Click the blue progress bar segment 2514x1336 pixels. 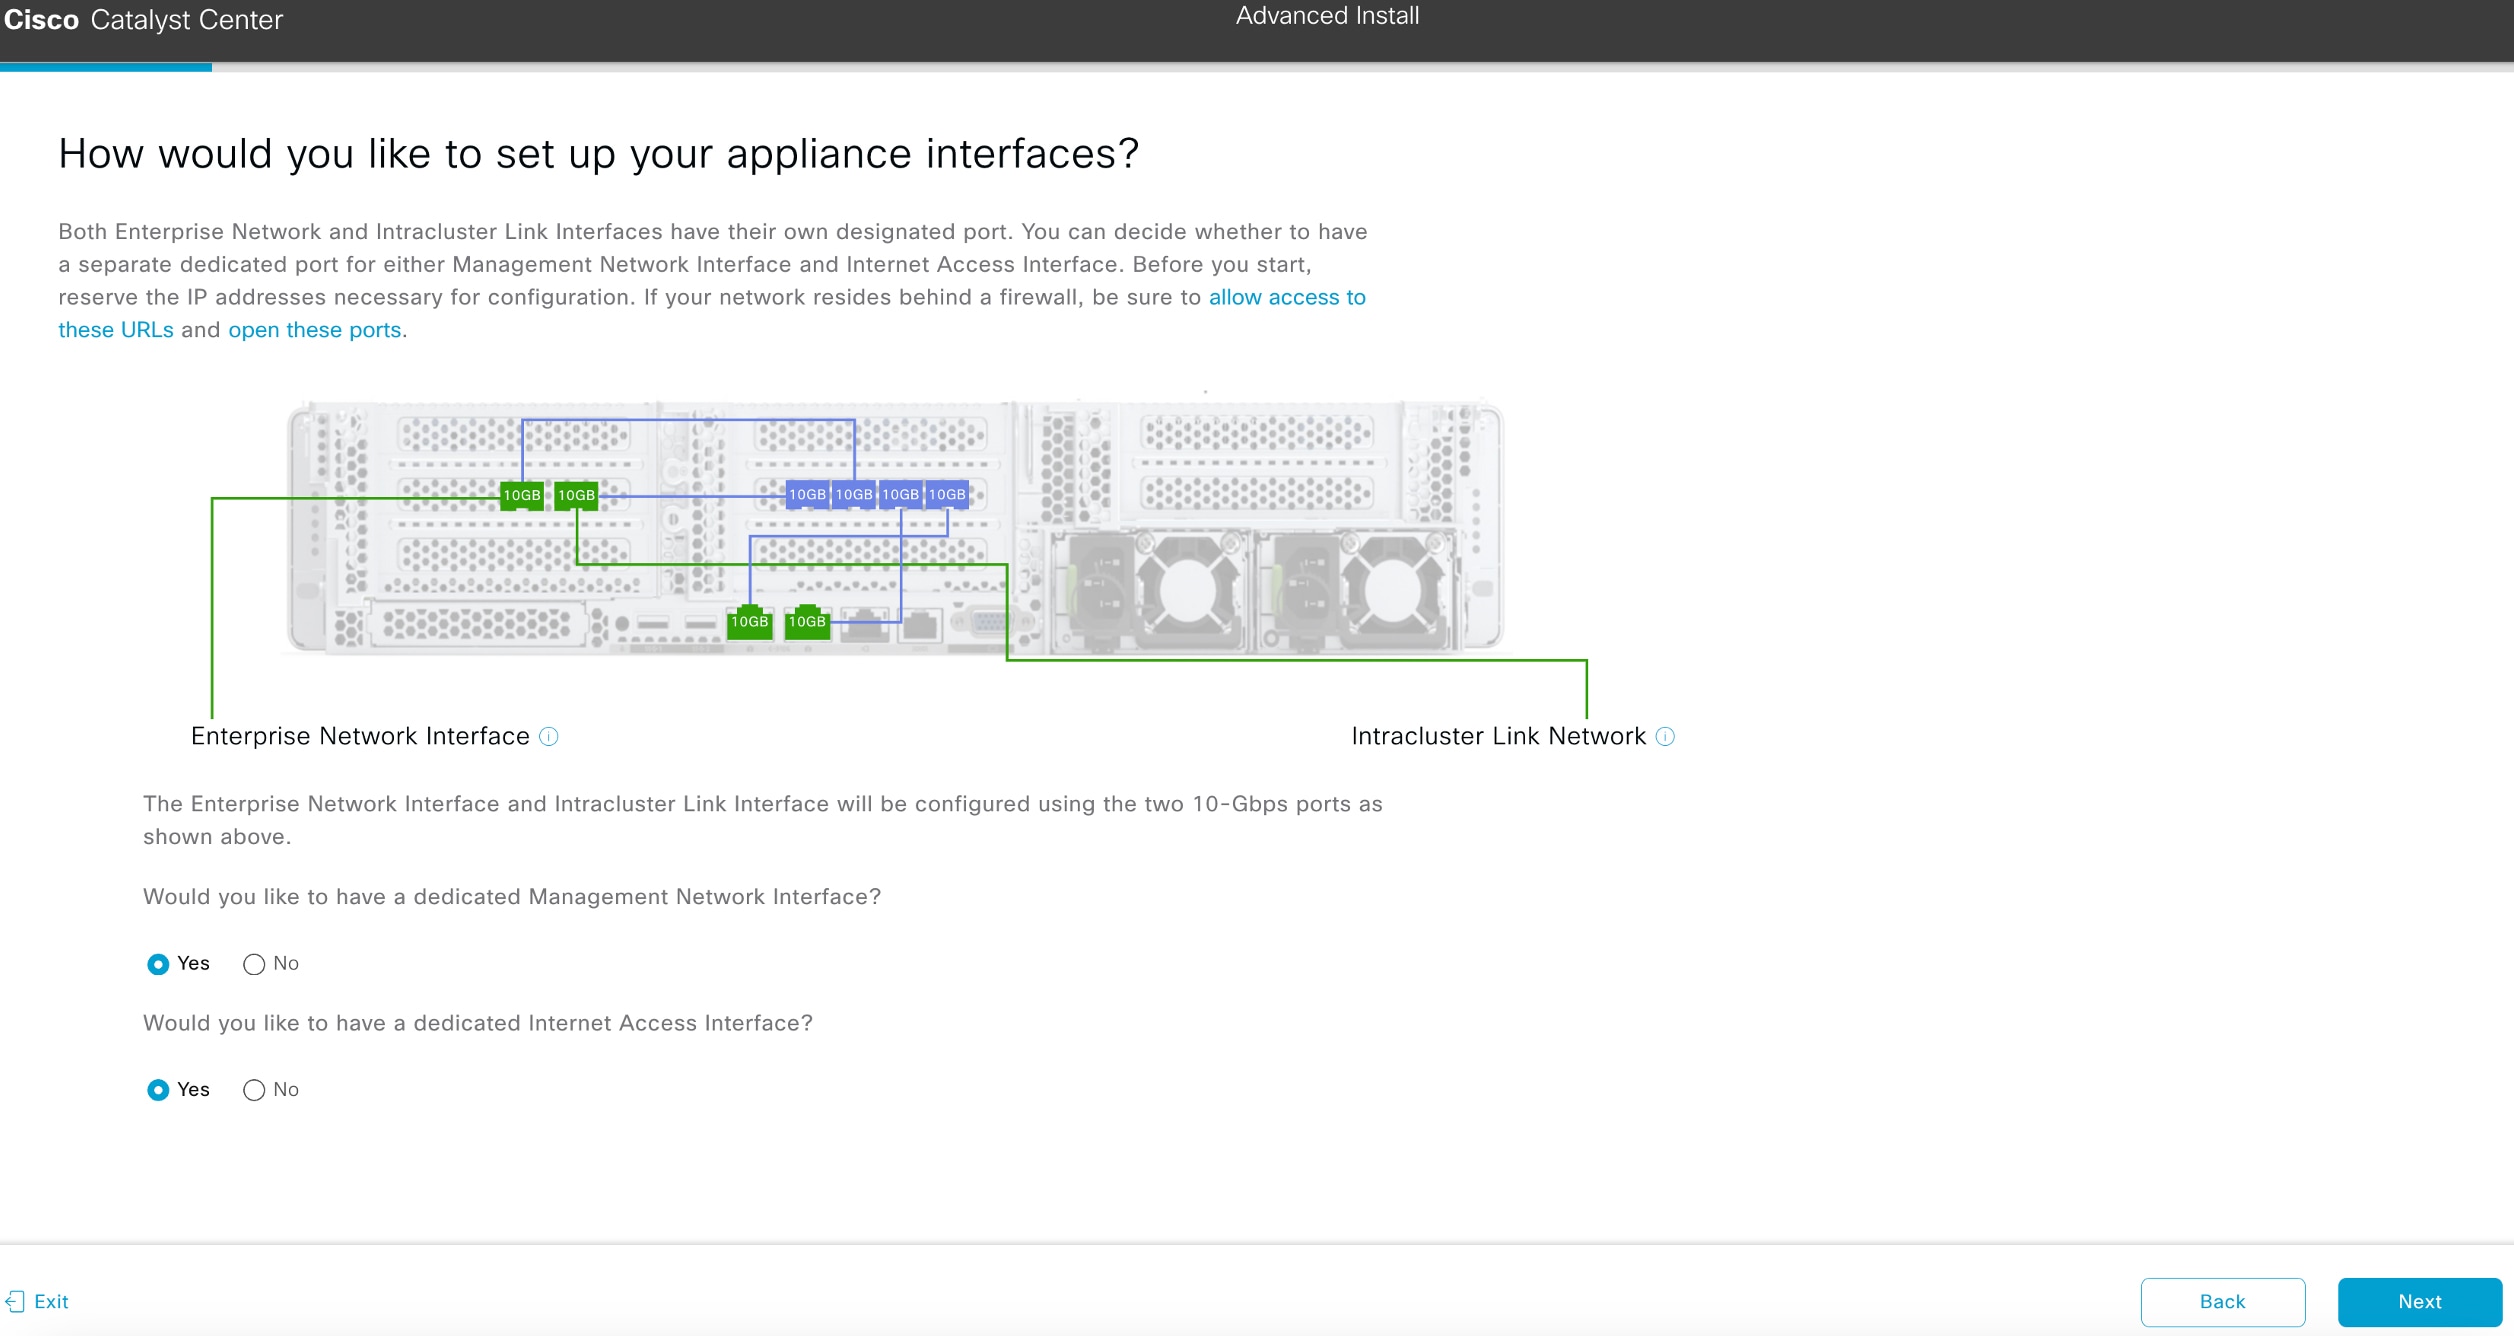[x=105, y=67]
